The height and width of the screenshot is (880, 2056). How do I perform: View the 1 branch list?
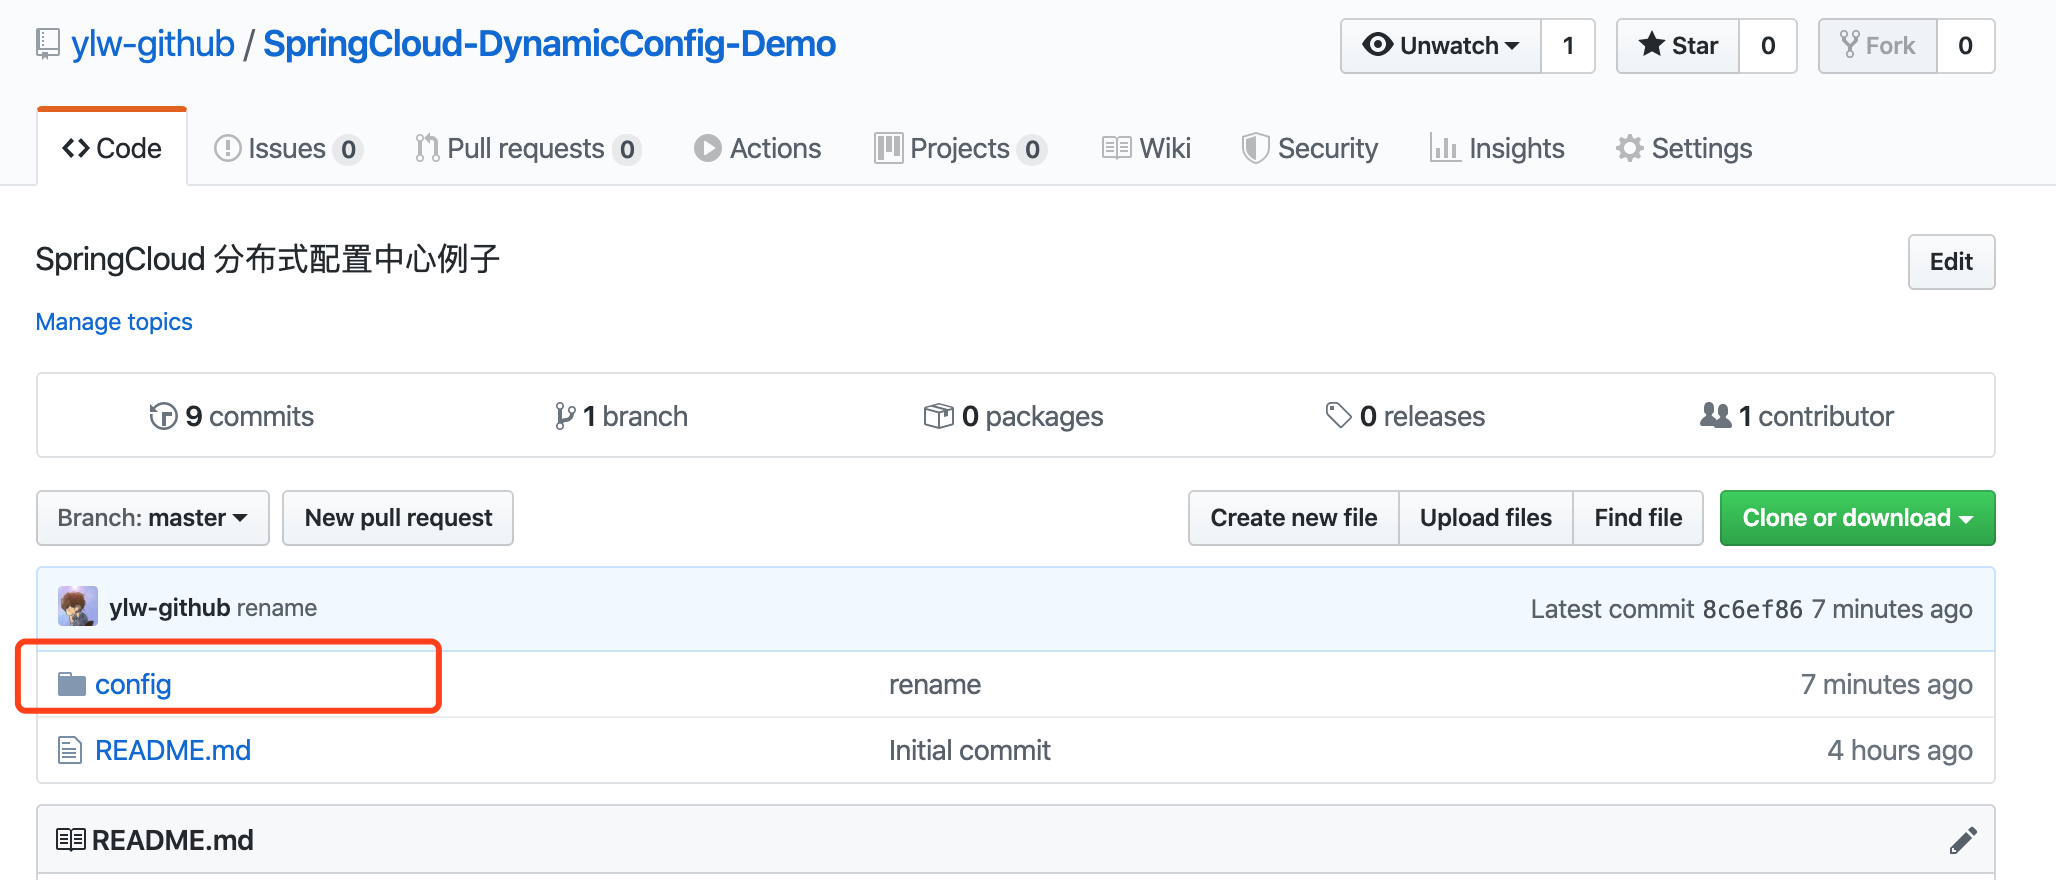tap(621, 416)
